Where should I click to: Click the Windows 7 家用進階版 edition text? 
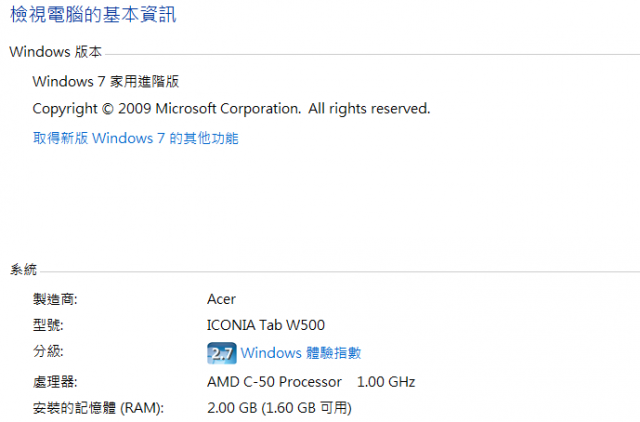pyautogui.click(x=106, y=81)
